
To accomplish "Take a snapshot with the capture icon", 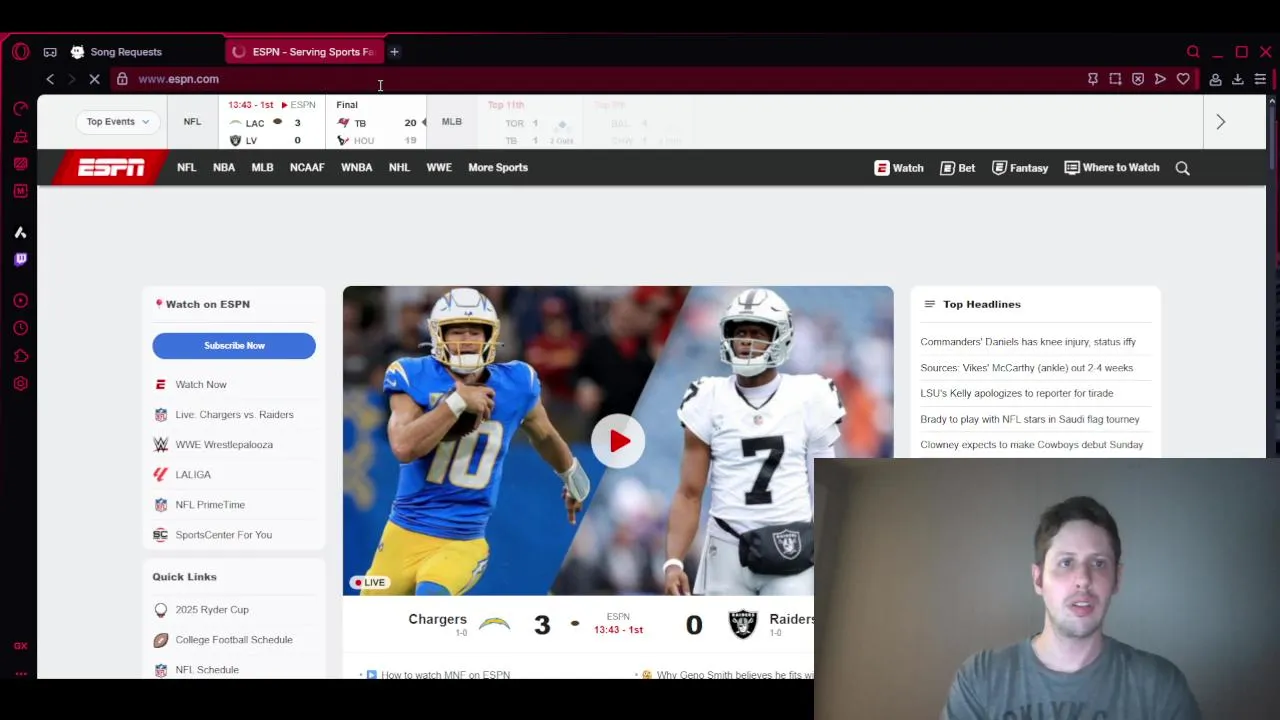I will point(1115,79).
